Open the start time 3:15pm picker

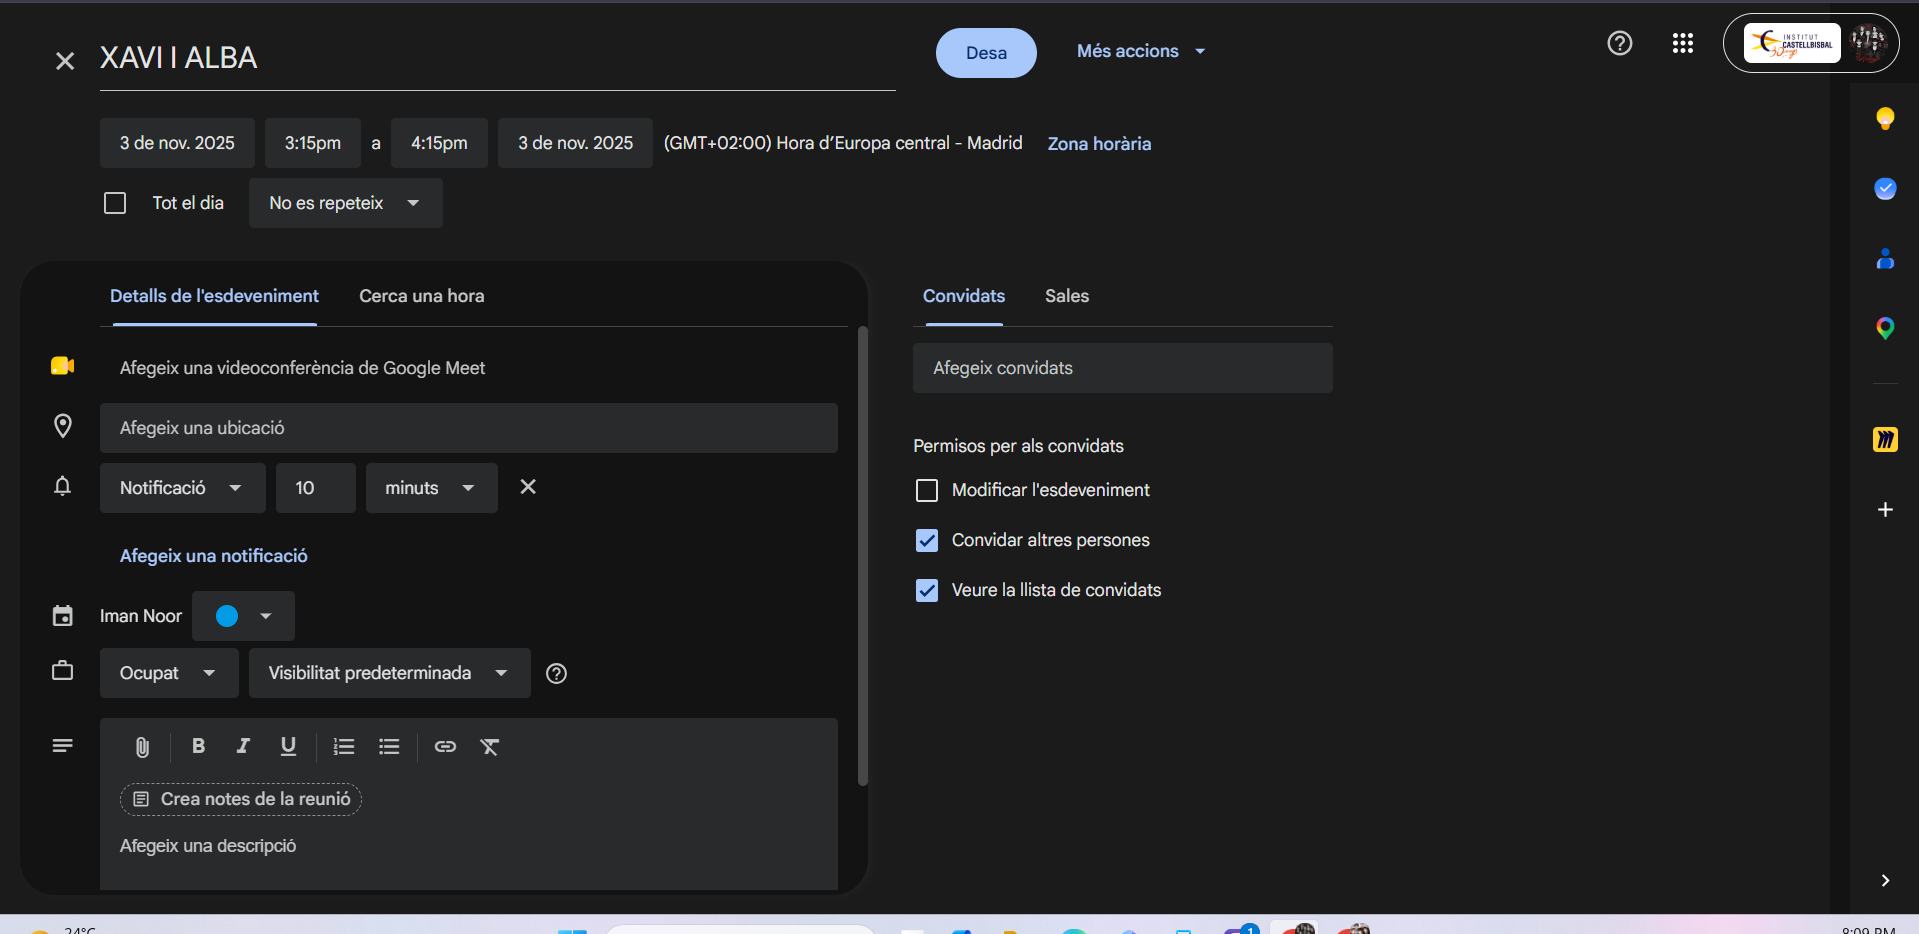[x=312, y=143]
